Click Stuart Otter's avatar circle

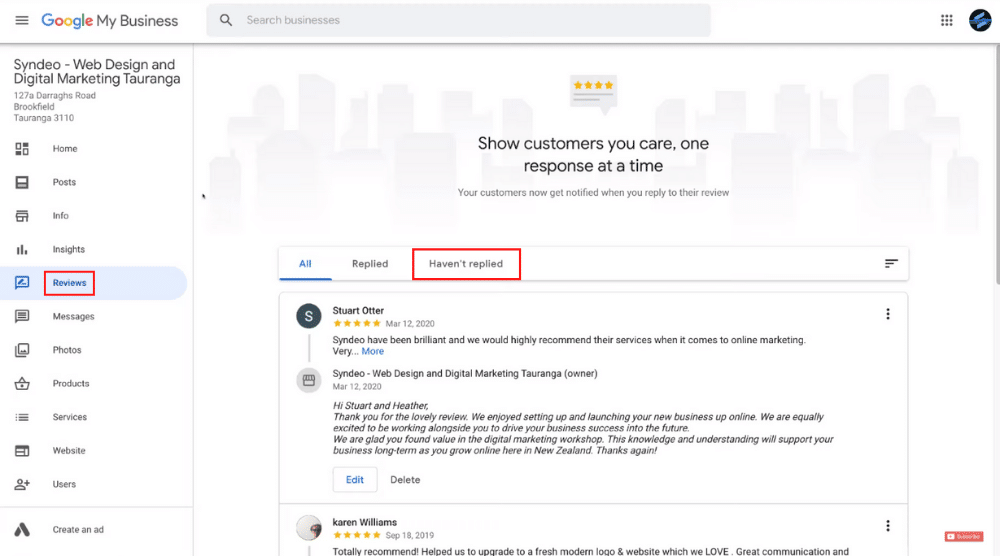[x=309, y=316]
